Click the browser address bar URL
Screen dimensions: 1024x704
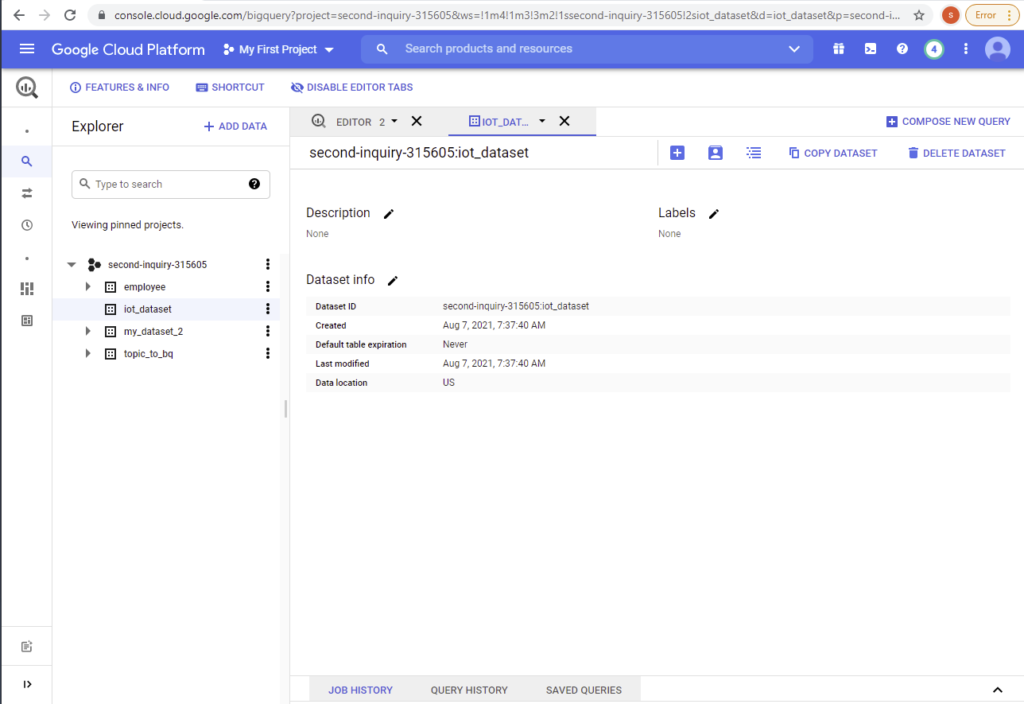(507, 15)
